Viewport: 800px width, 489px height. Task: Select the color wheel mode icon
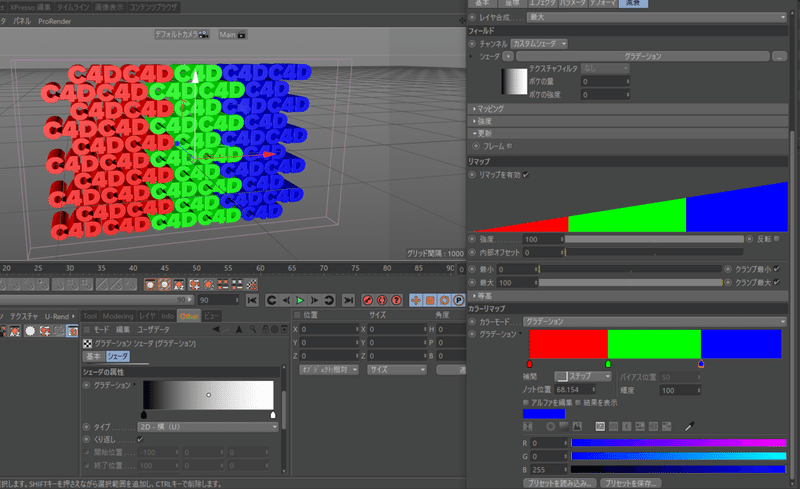pyautogui.click(x=551, y=426)
